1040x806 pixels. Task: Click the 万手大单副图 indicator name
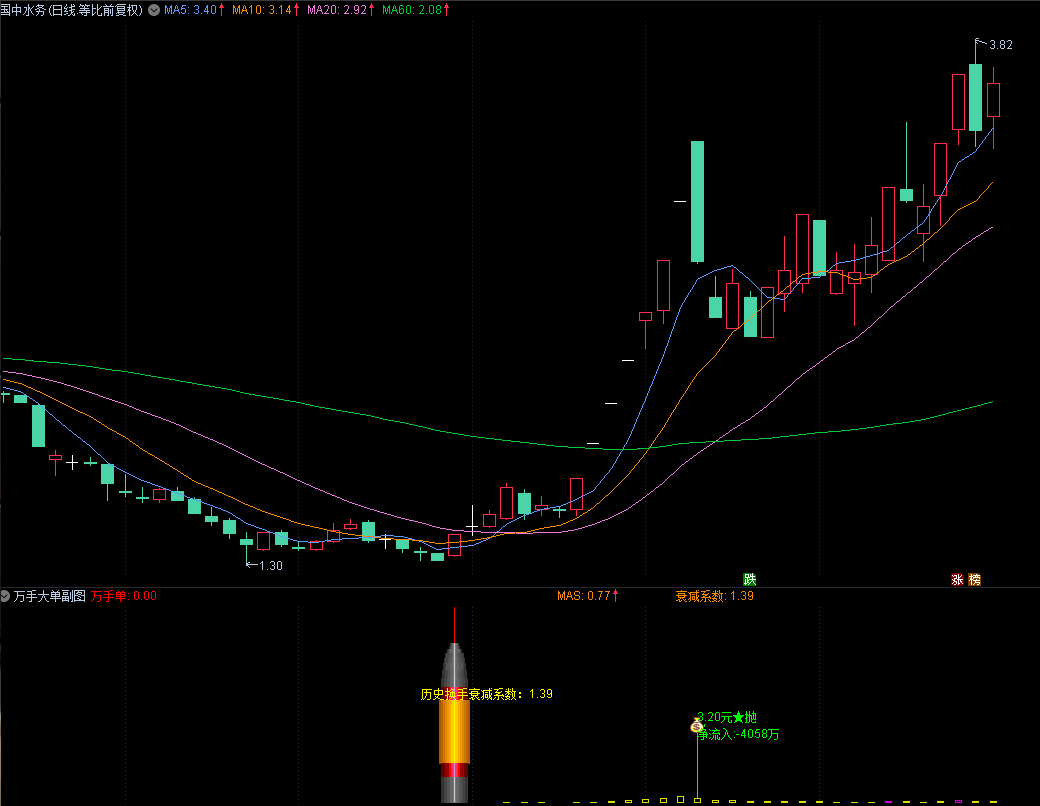pos(50,596)
